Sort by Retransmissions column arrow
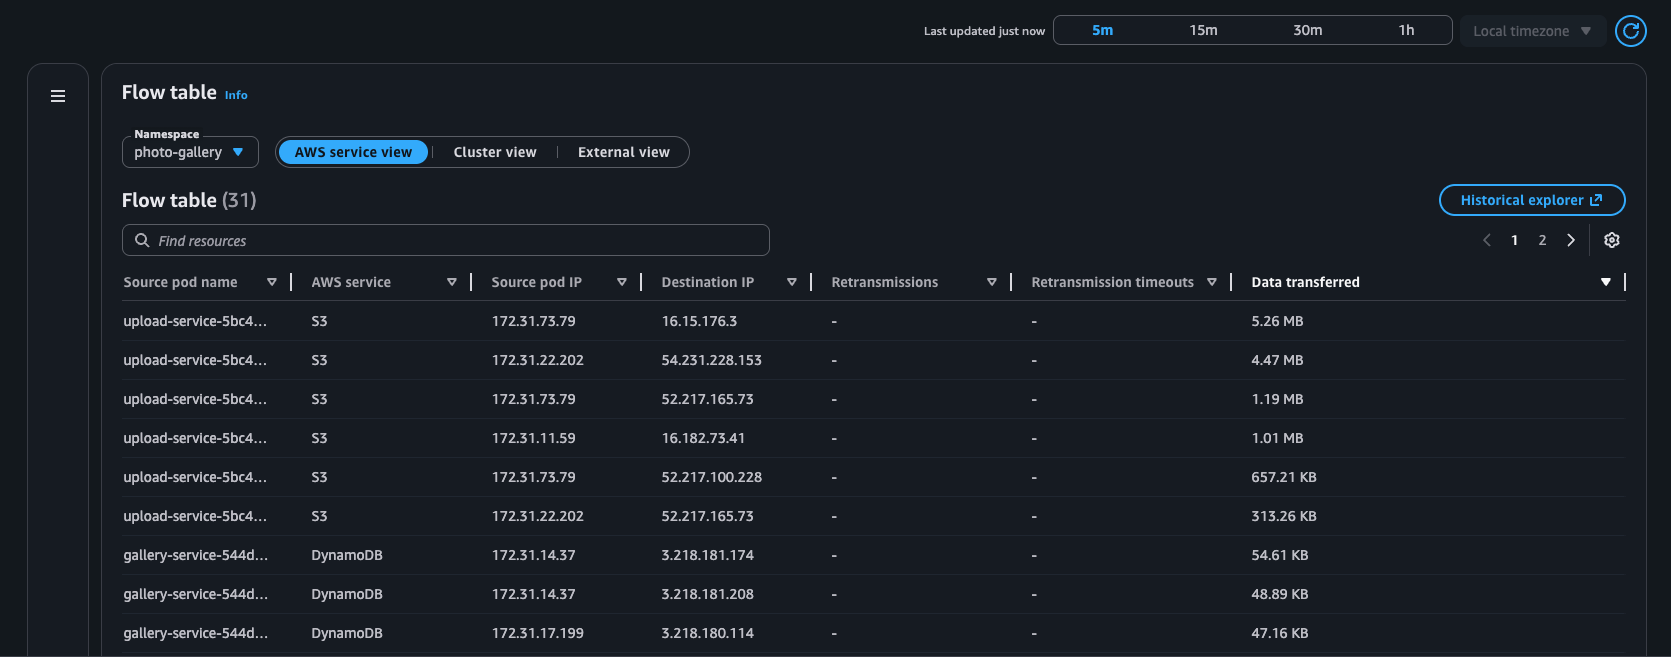1671x657 pixels. [991, 282]
